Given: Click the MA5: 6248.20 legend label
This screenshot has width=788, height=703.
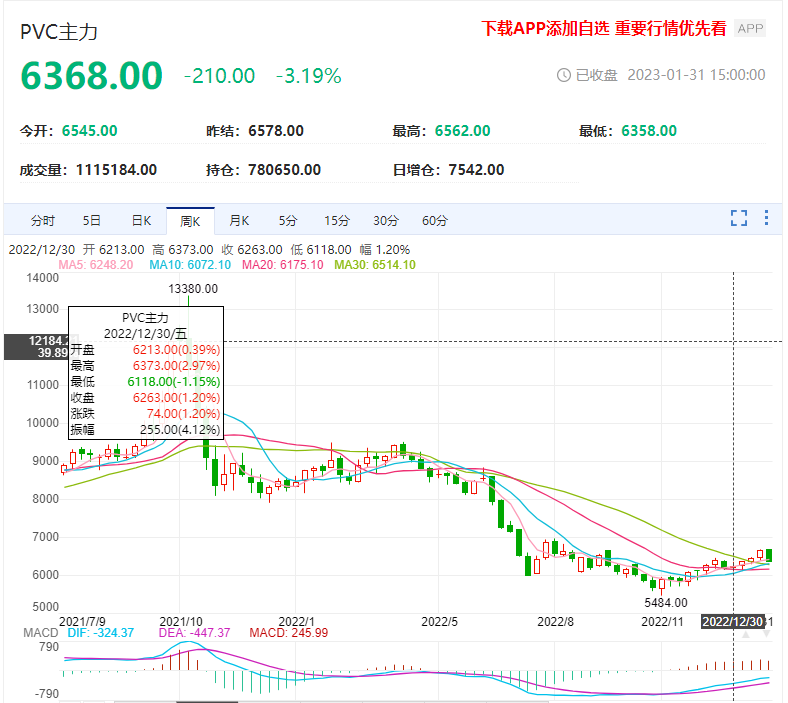Looking at the screenshot, I should 95,265.
